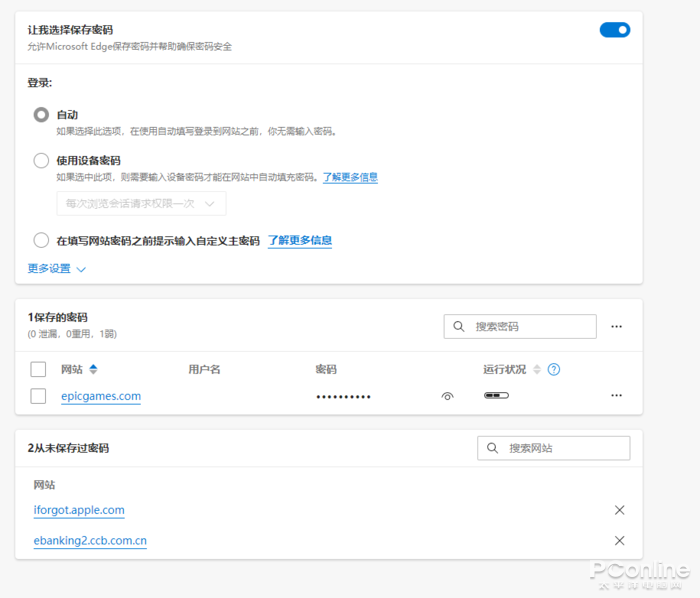This screenshot has width=700, height=598.
Task: Open the permission frequency dropdown
Action: click(x=141, y=203)
